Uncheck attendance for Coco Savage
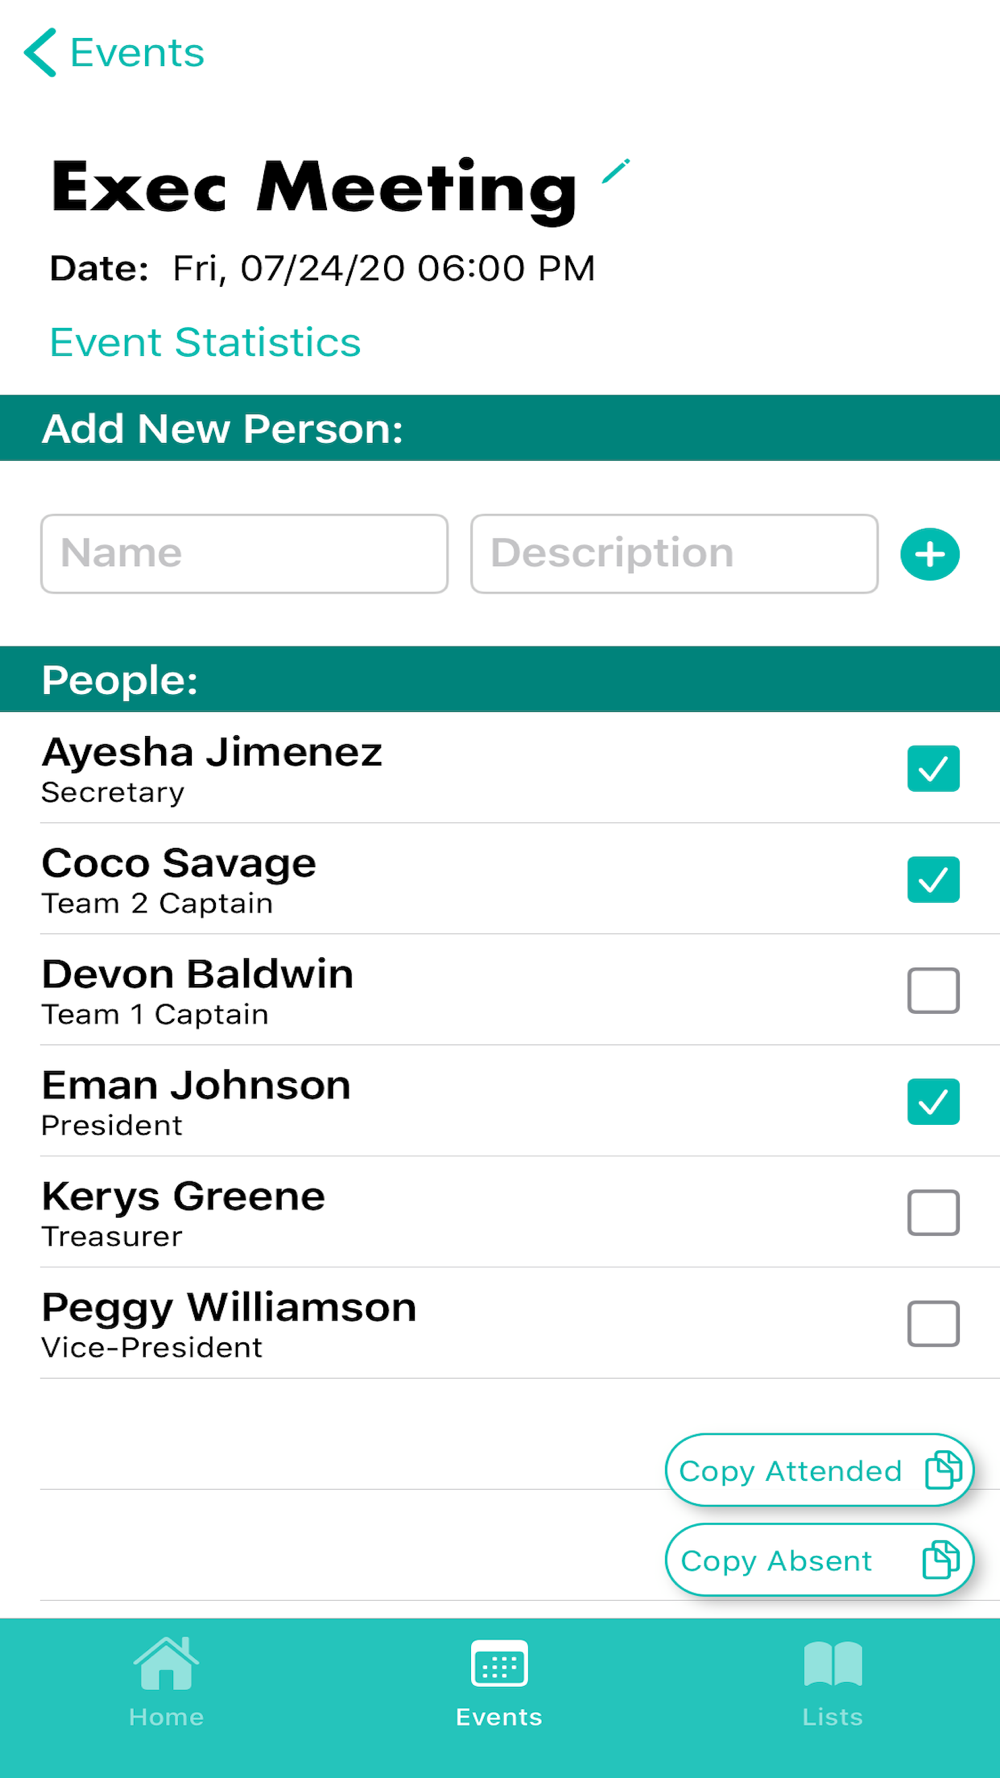This screenshot has height=1778, width=1000. (x=933, y=879)
